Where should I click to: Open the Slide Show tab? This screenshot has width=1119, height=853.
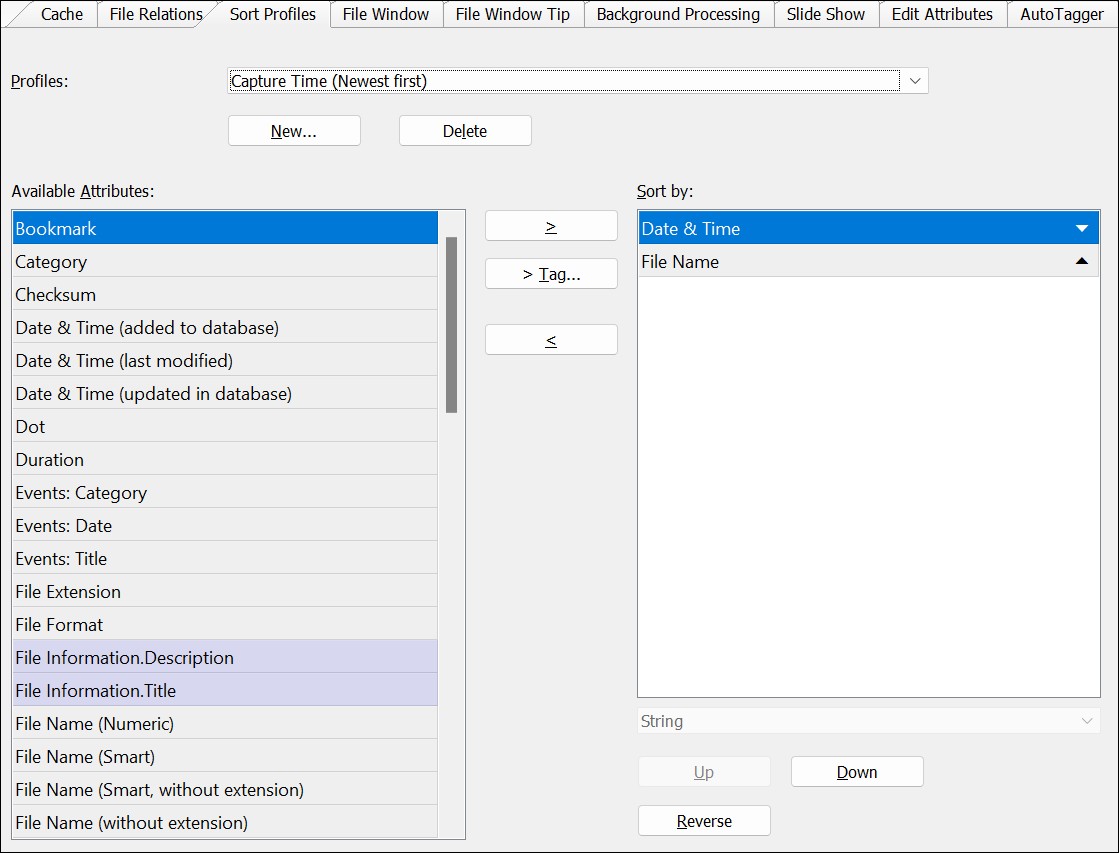(826, 14)
